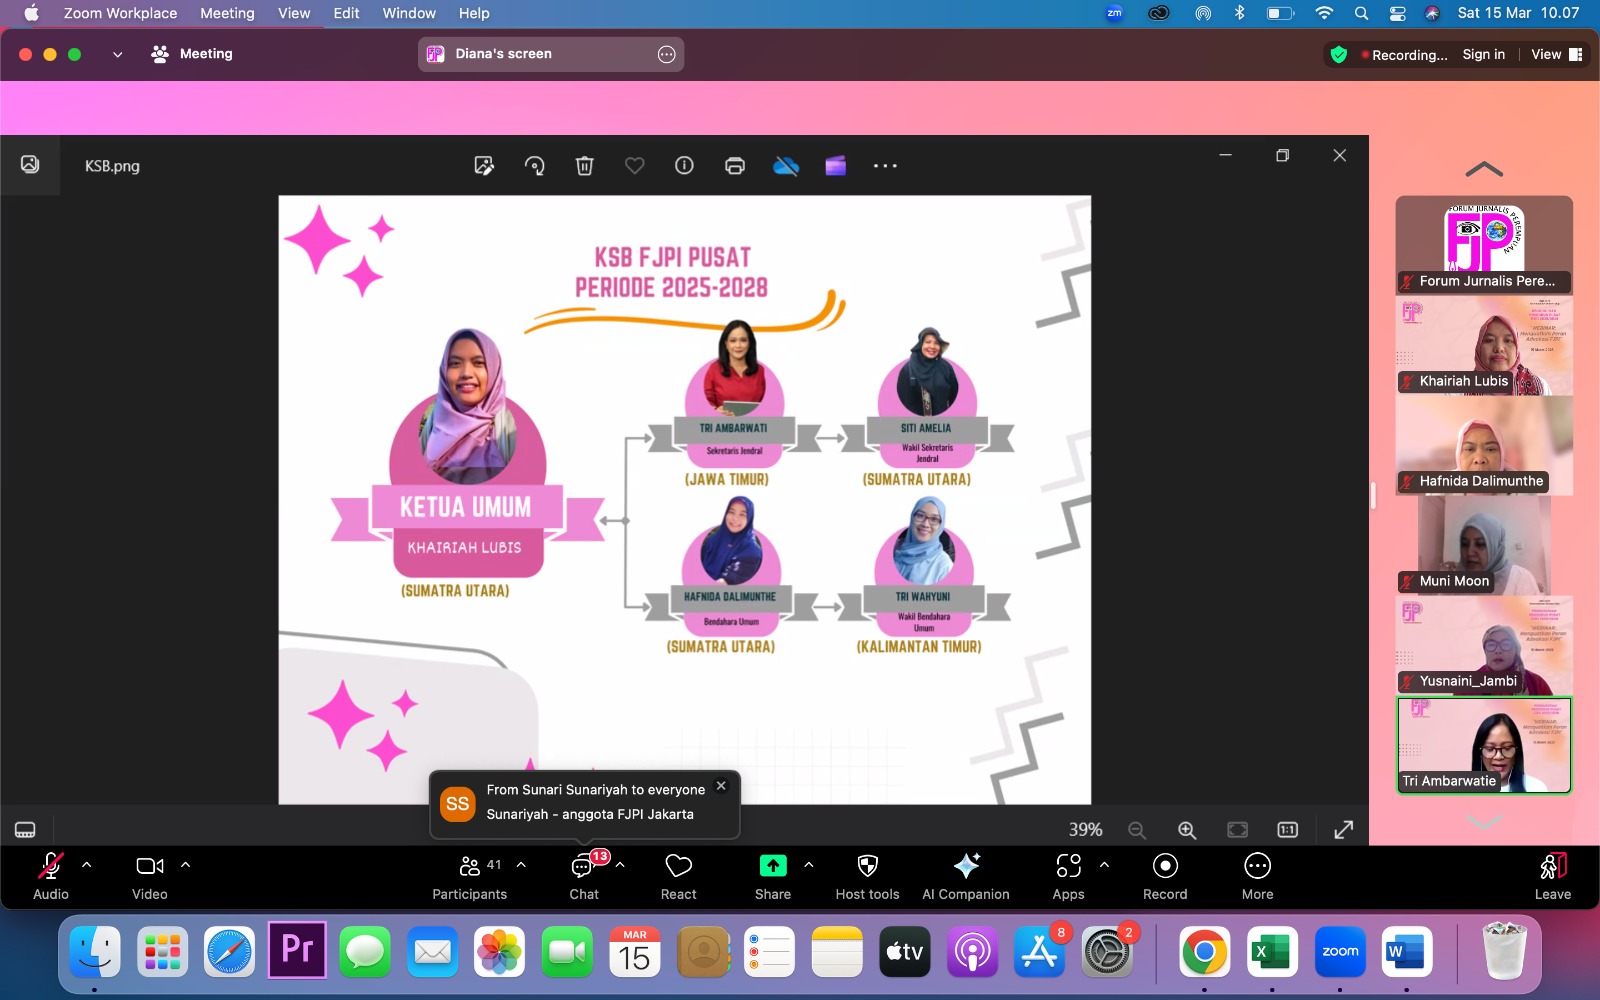This screenshot has width=1600, height=1000.
Task: Select the Diana's screen tab
Action: [551, 54]
